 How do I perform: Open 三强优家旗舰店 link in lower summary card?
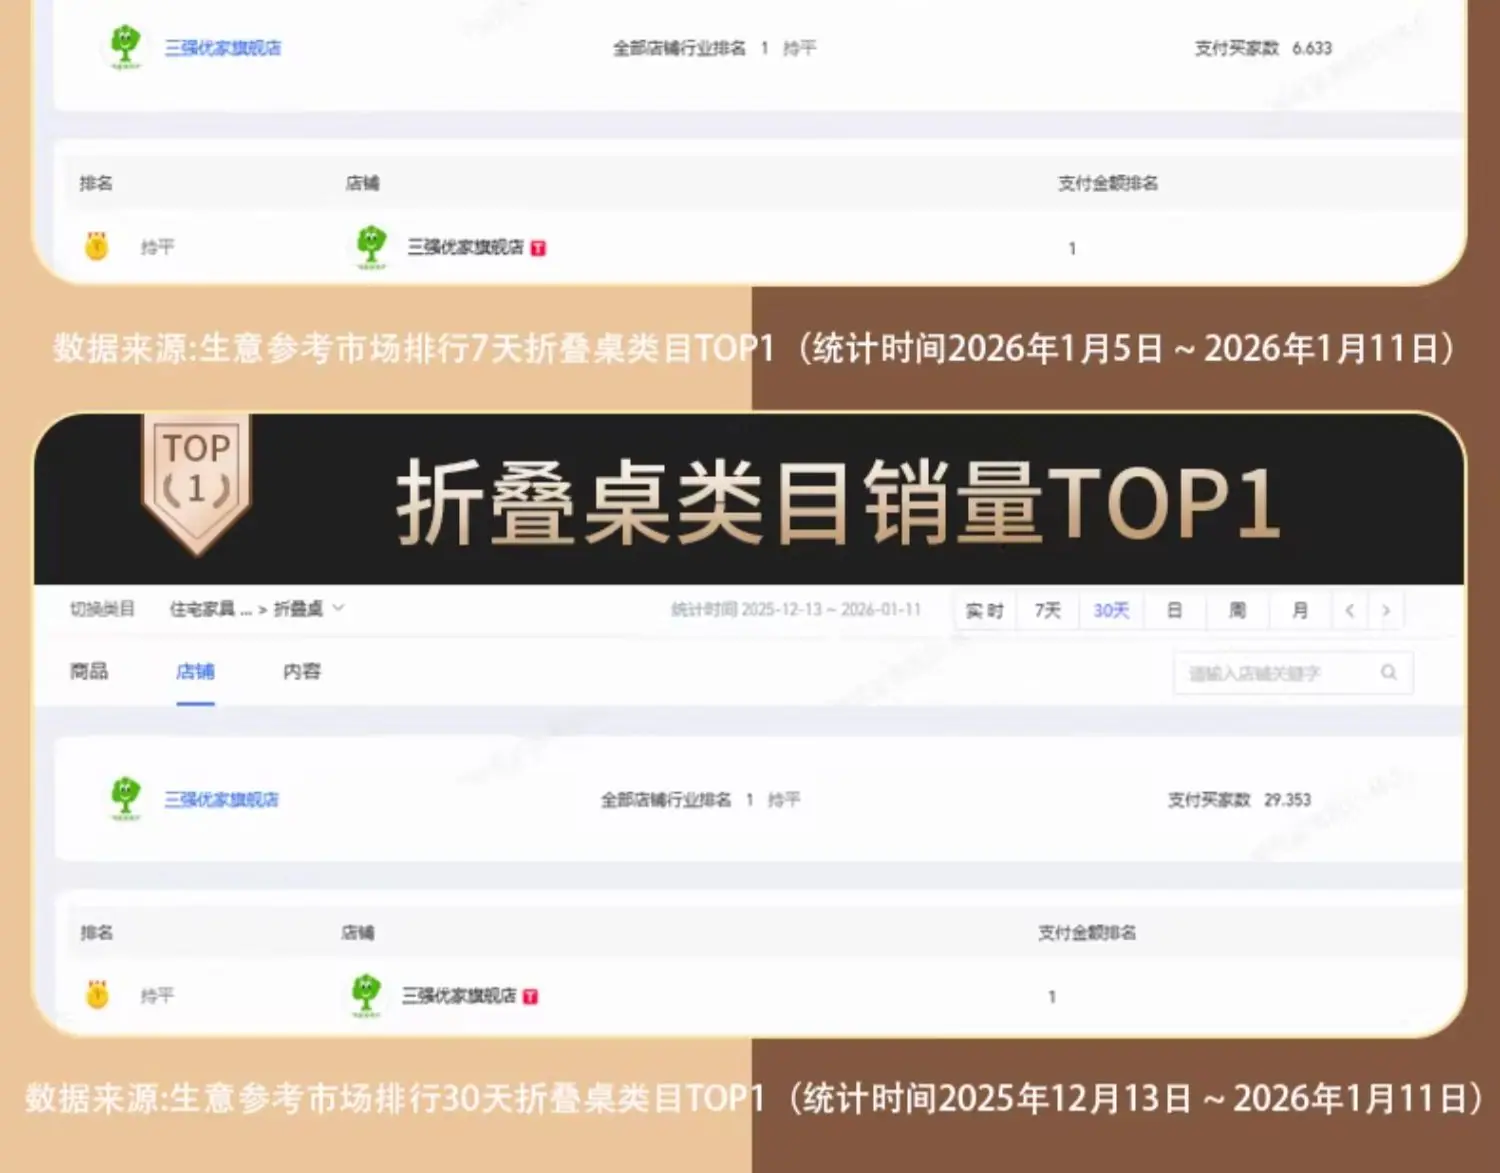[x=222, y=799]
